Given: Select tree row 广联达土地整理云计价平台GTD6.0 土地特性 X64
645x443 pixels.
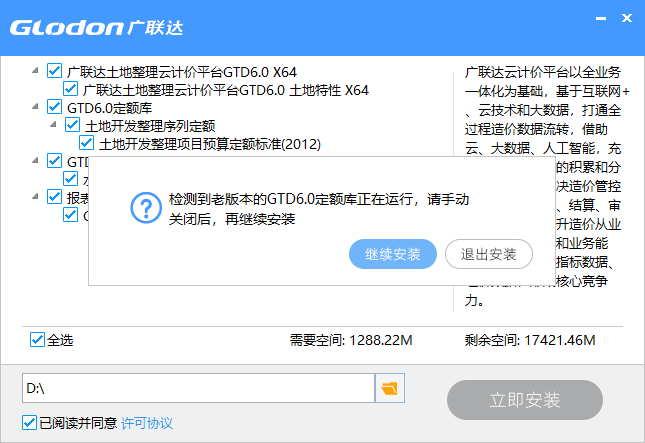Looking at the screenshot, I should [225, 90].
